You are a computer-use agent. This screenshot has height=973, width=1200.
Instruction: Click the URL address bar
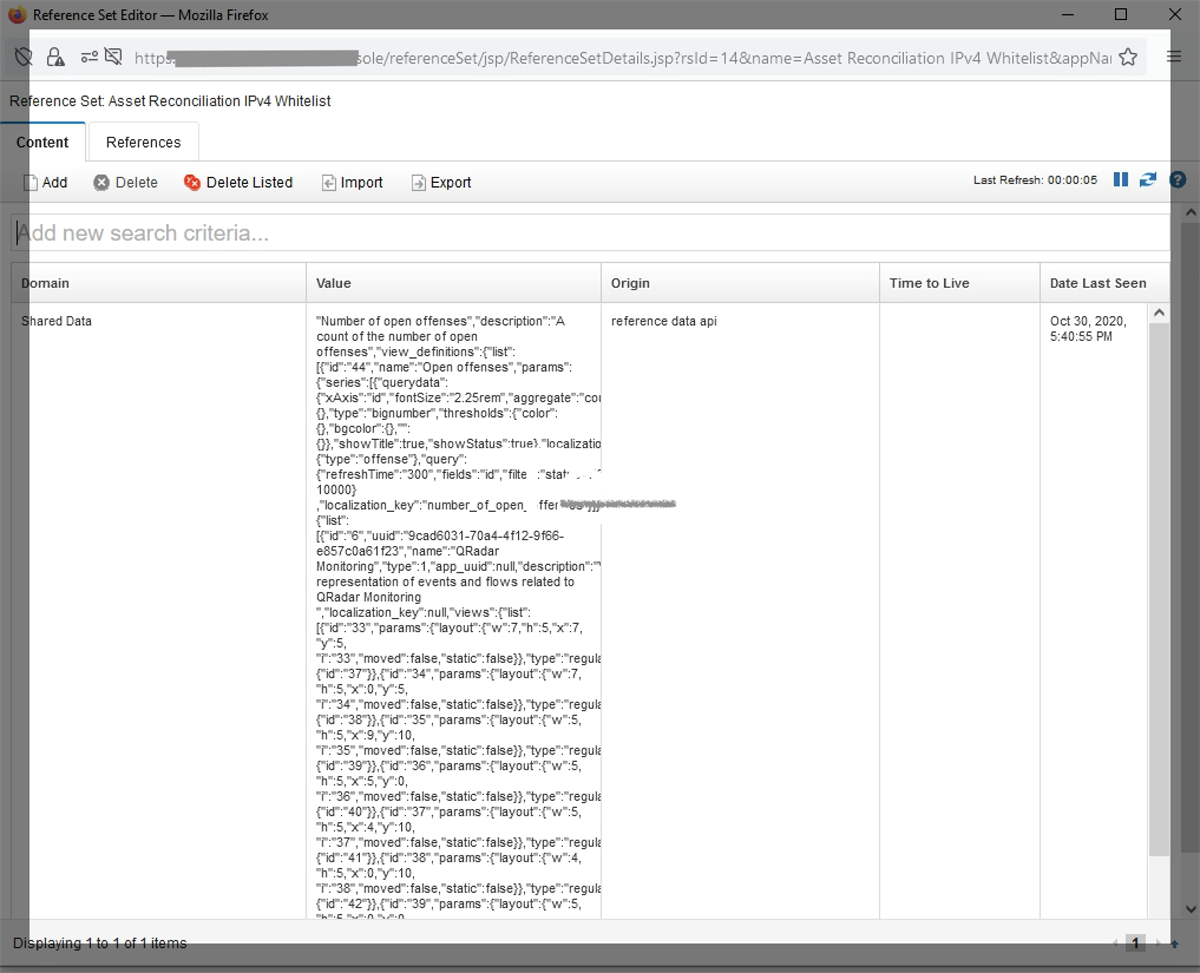pos(620,58)
